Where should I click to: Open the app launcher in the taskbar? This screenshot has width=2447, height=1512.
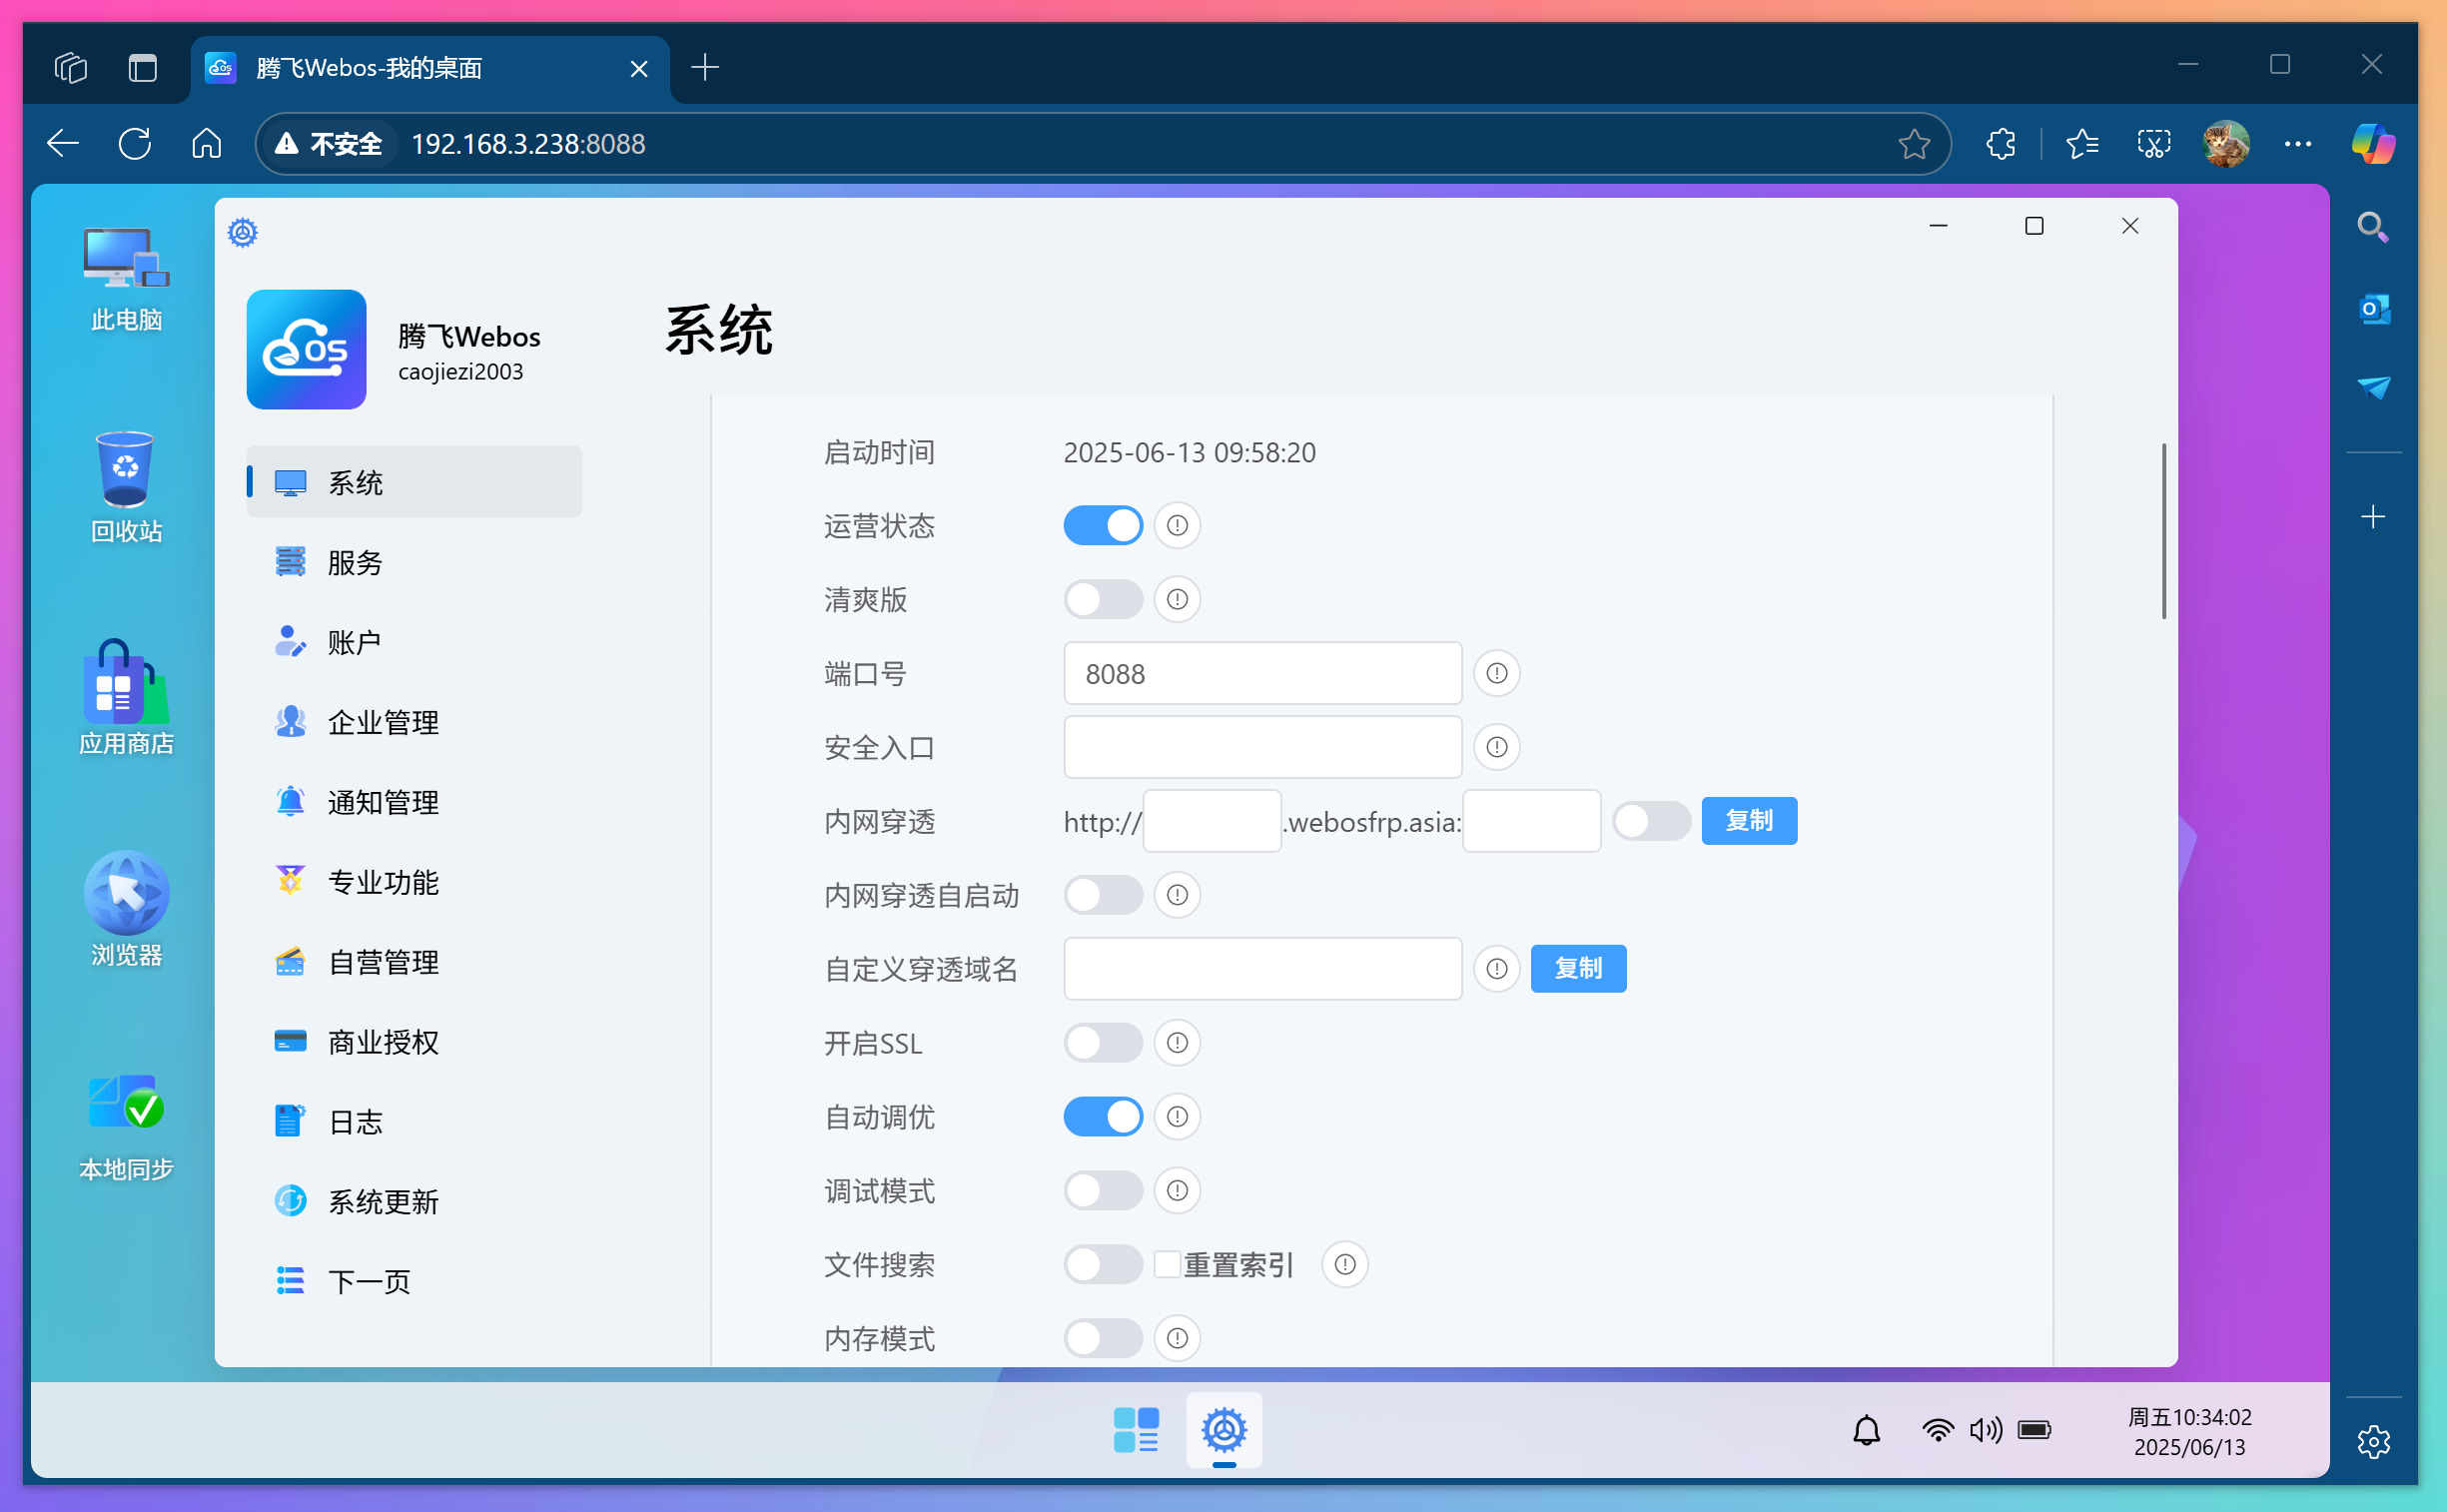pyautogui.click(x=1135, y=1430)
